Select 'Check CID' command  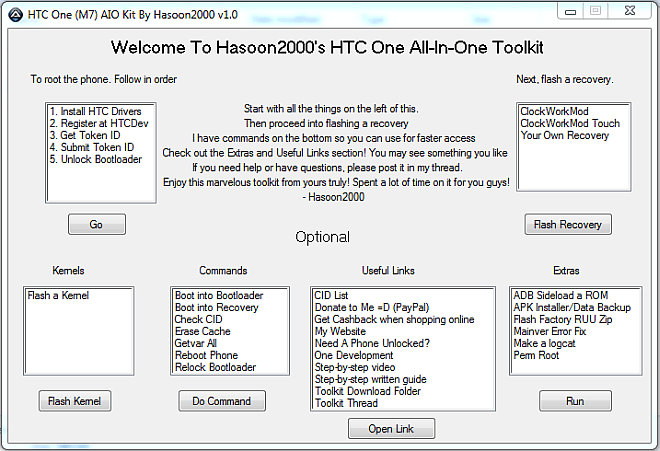(x=198, y=319)
